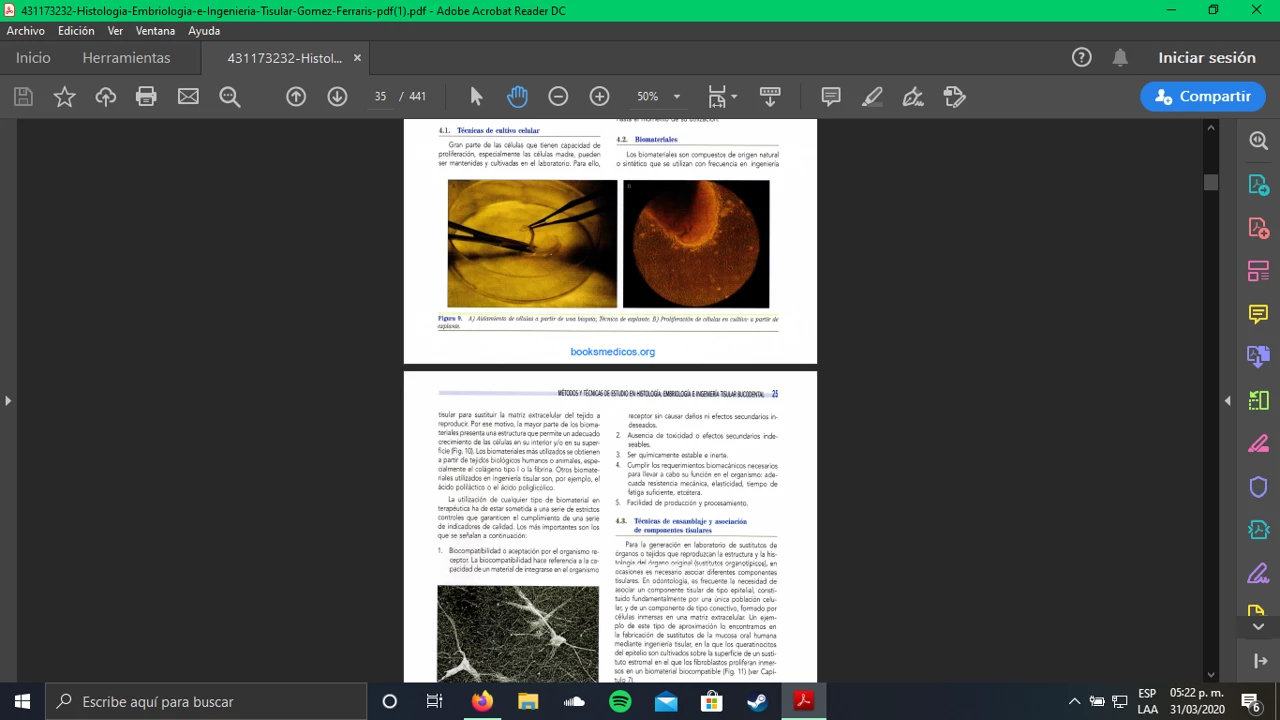Open the Edición menu
This screenshot has height=720, width=1280.
76,31
